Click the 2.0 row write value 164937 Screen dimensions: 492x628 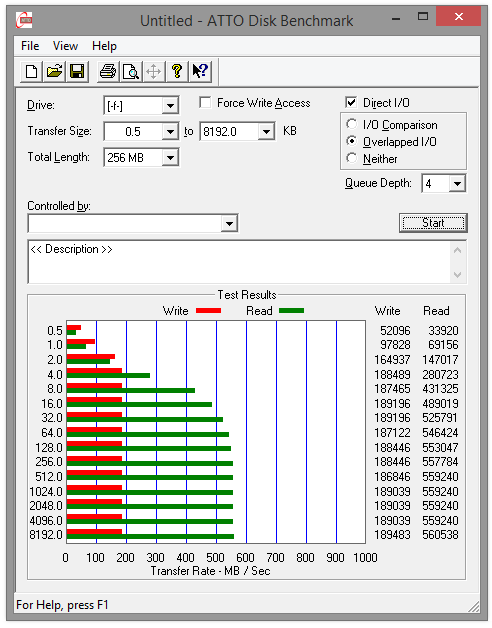pos(392,360)
